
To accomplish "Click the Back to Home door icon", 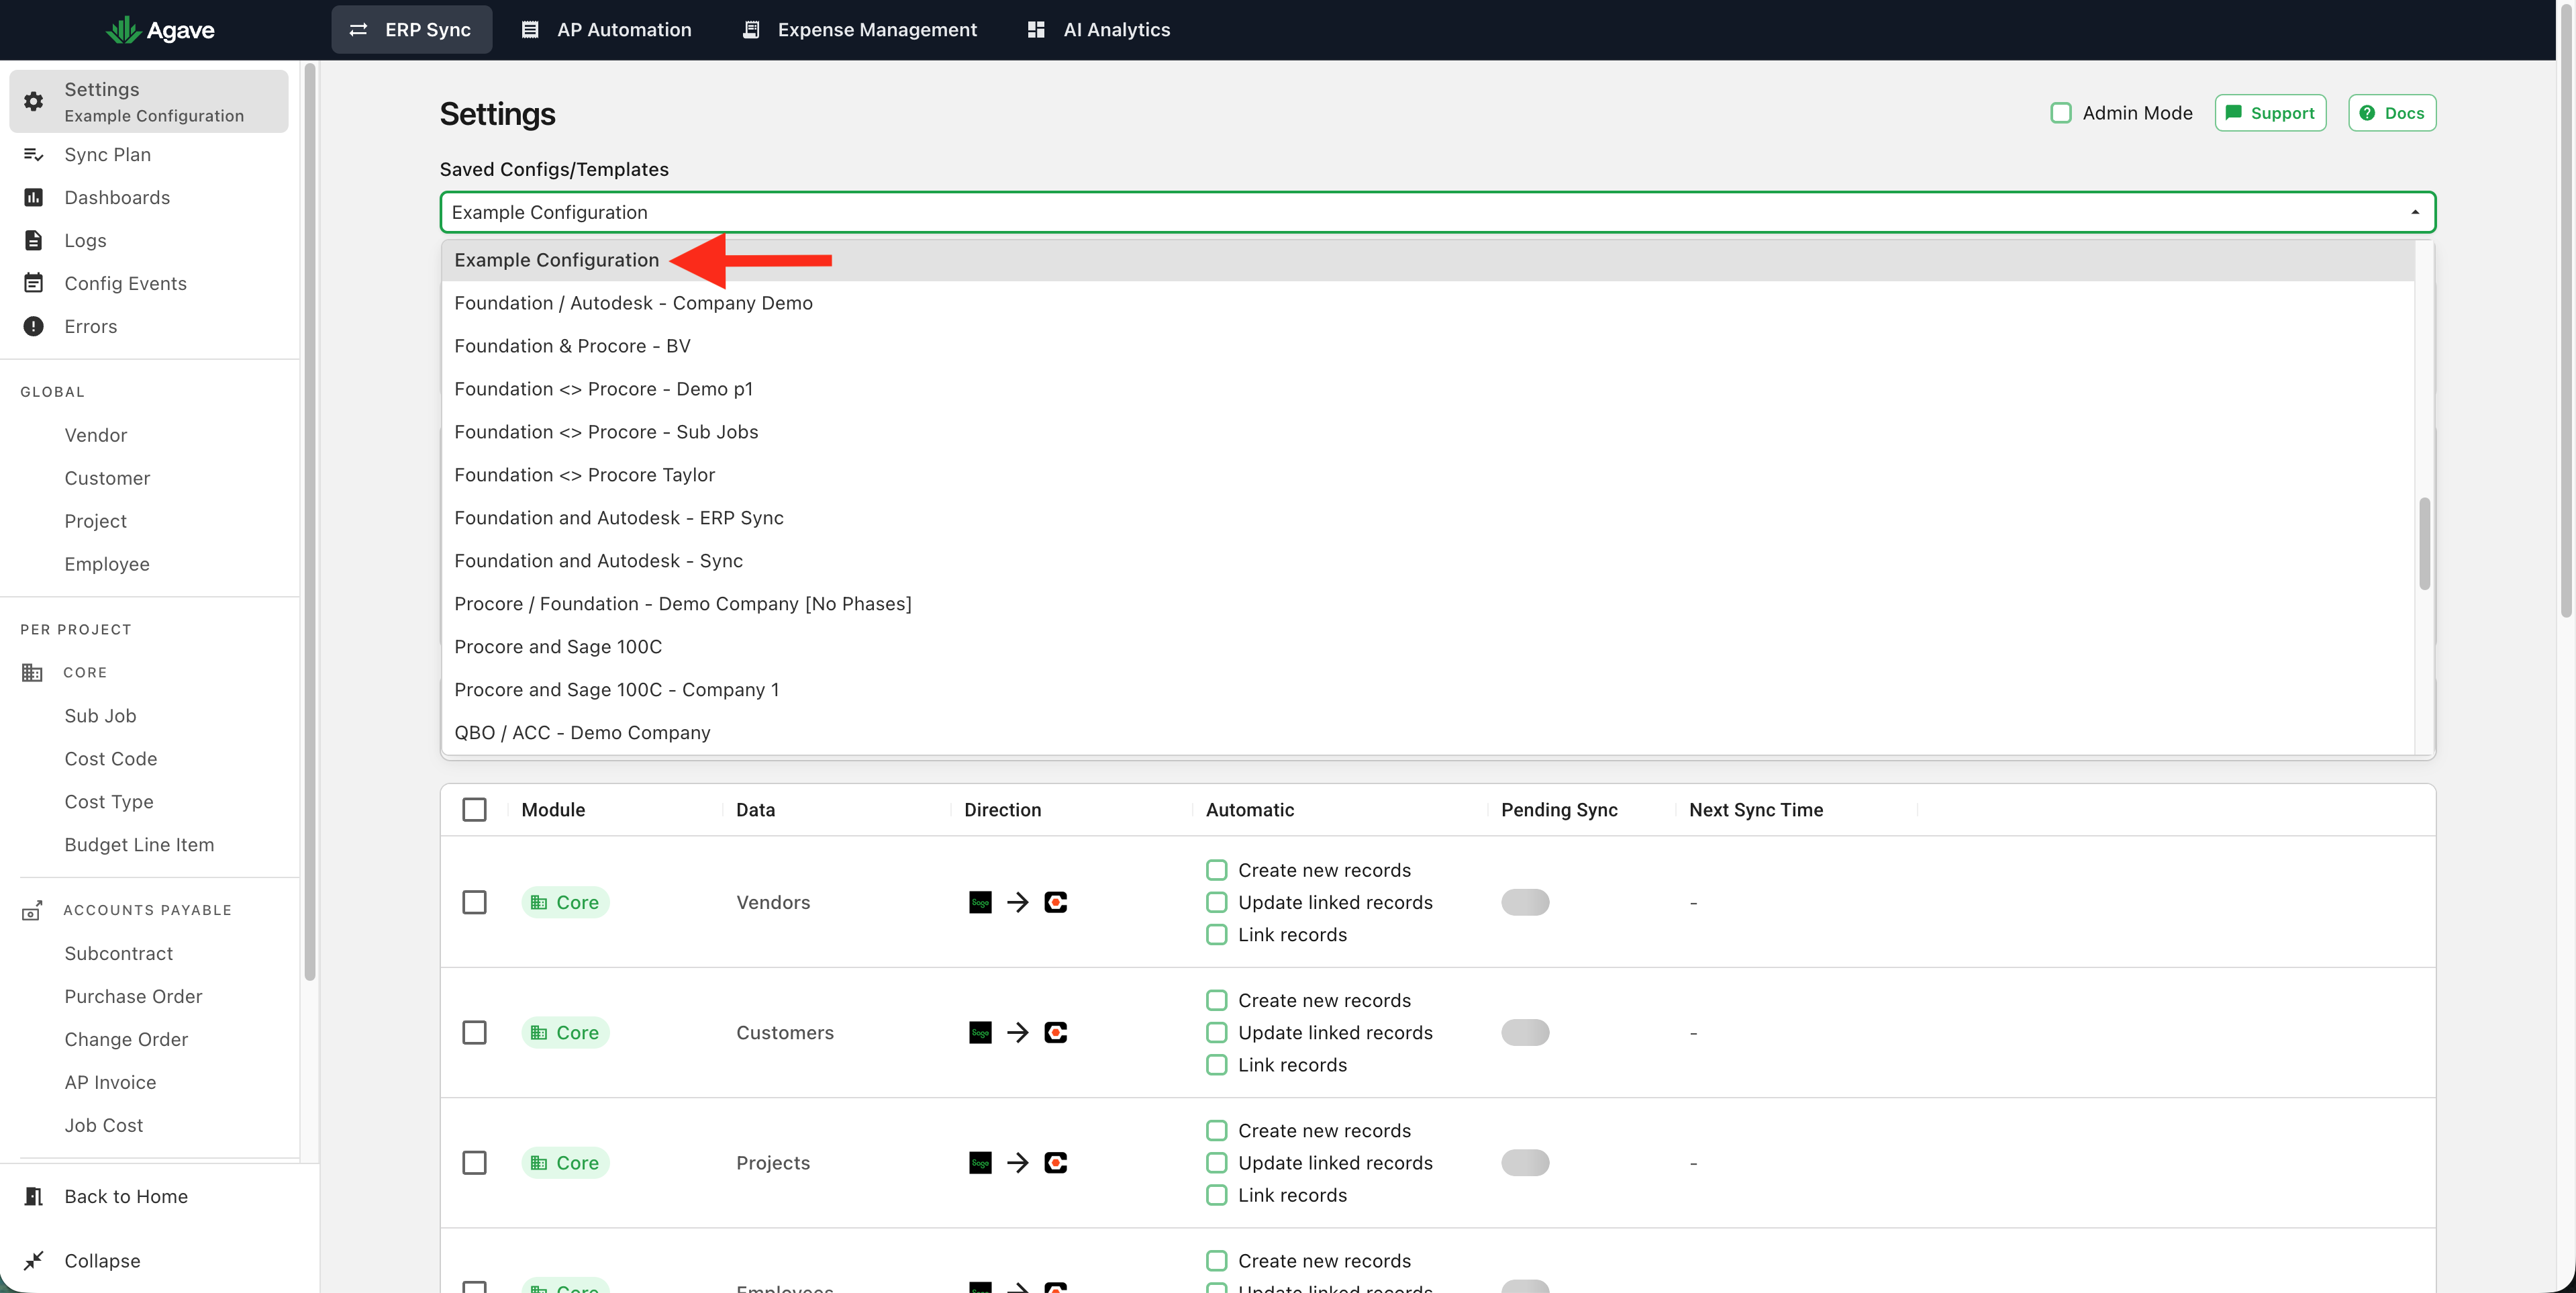I will click(x=33, y=1196).
